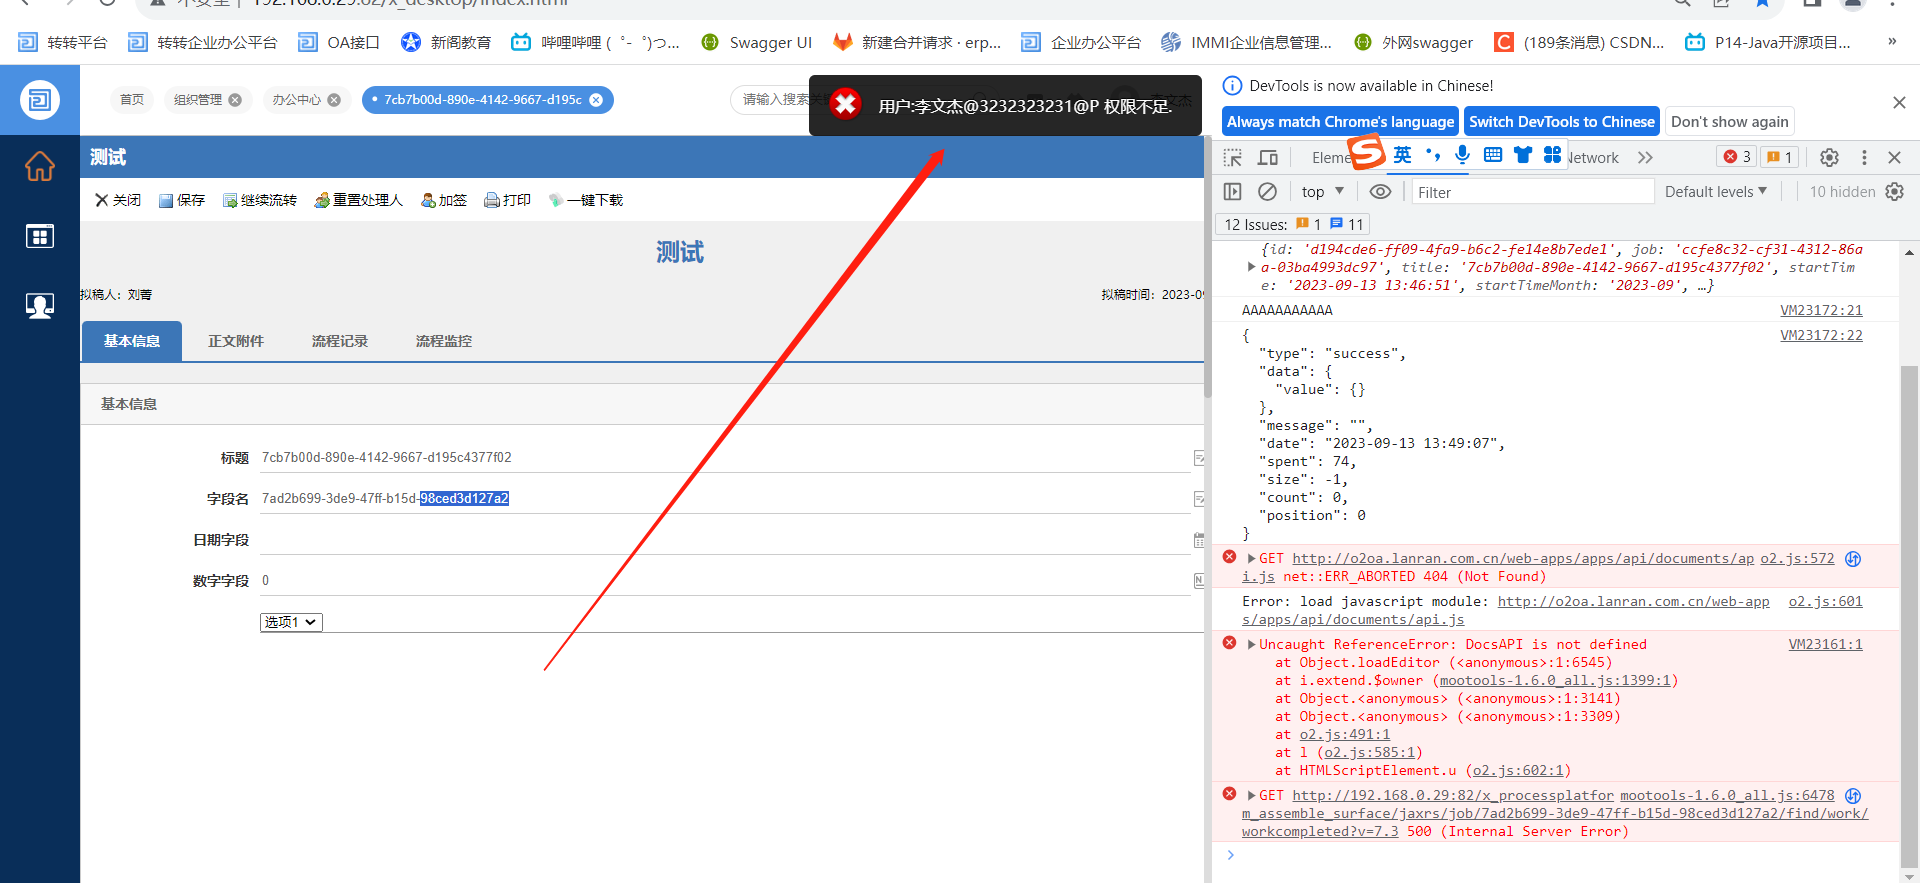Expand the bookmarks overflow chevron
The height and width of the screenshot is (883, 1920).
tap(1892, 42)
